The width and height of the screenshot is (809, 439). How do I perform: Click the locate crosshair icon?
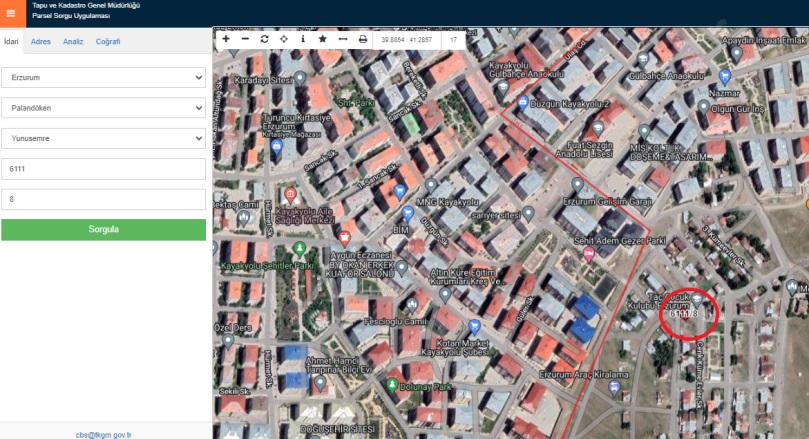pos(284,39)
